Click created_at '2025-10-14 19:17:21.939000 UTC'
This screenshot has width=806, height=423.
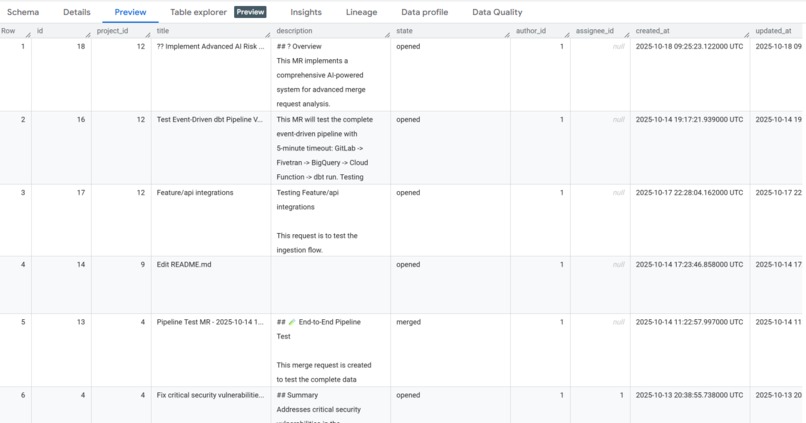click(x=689, y=119)
